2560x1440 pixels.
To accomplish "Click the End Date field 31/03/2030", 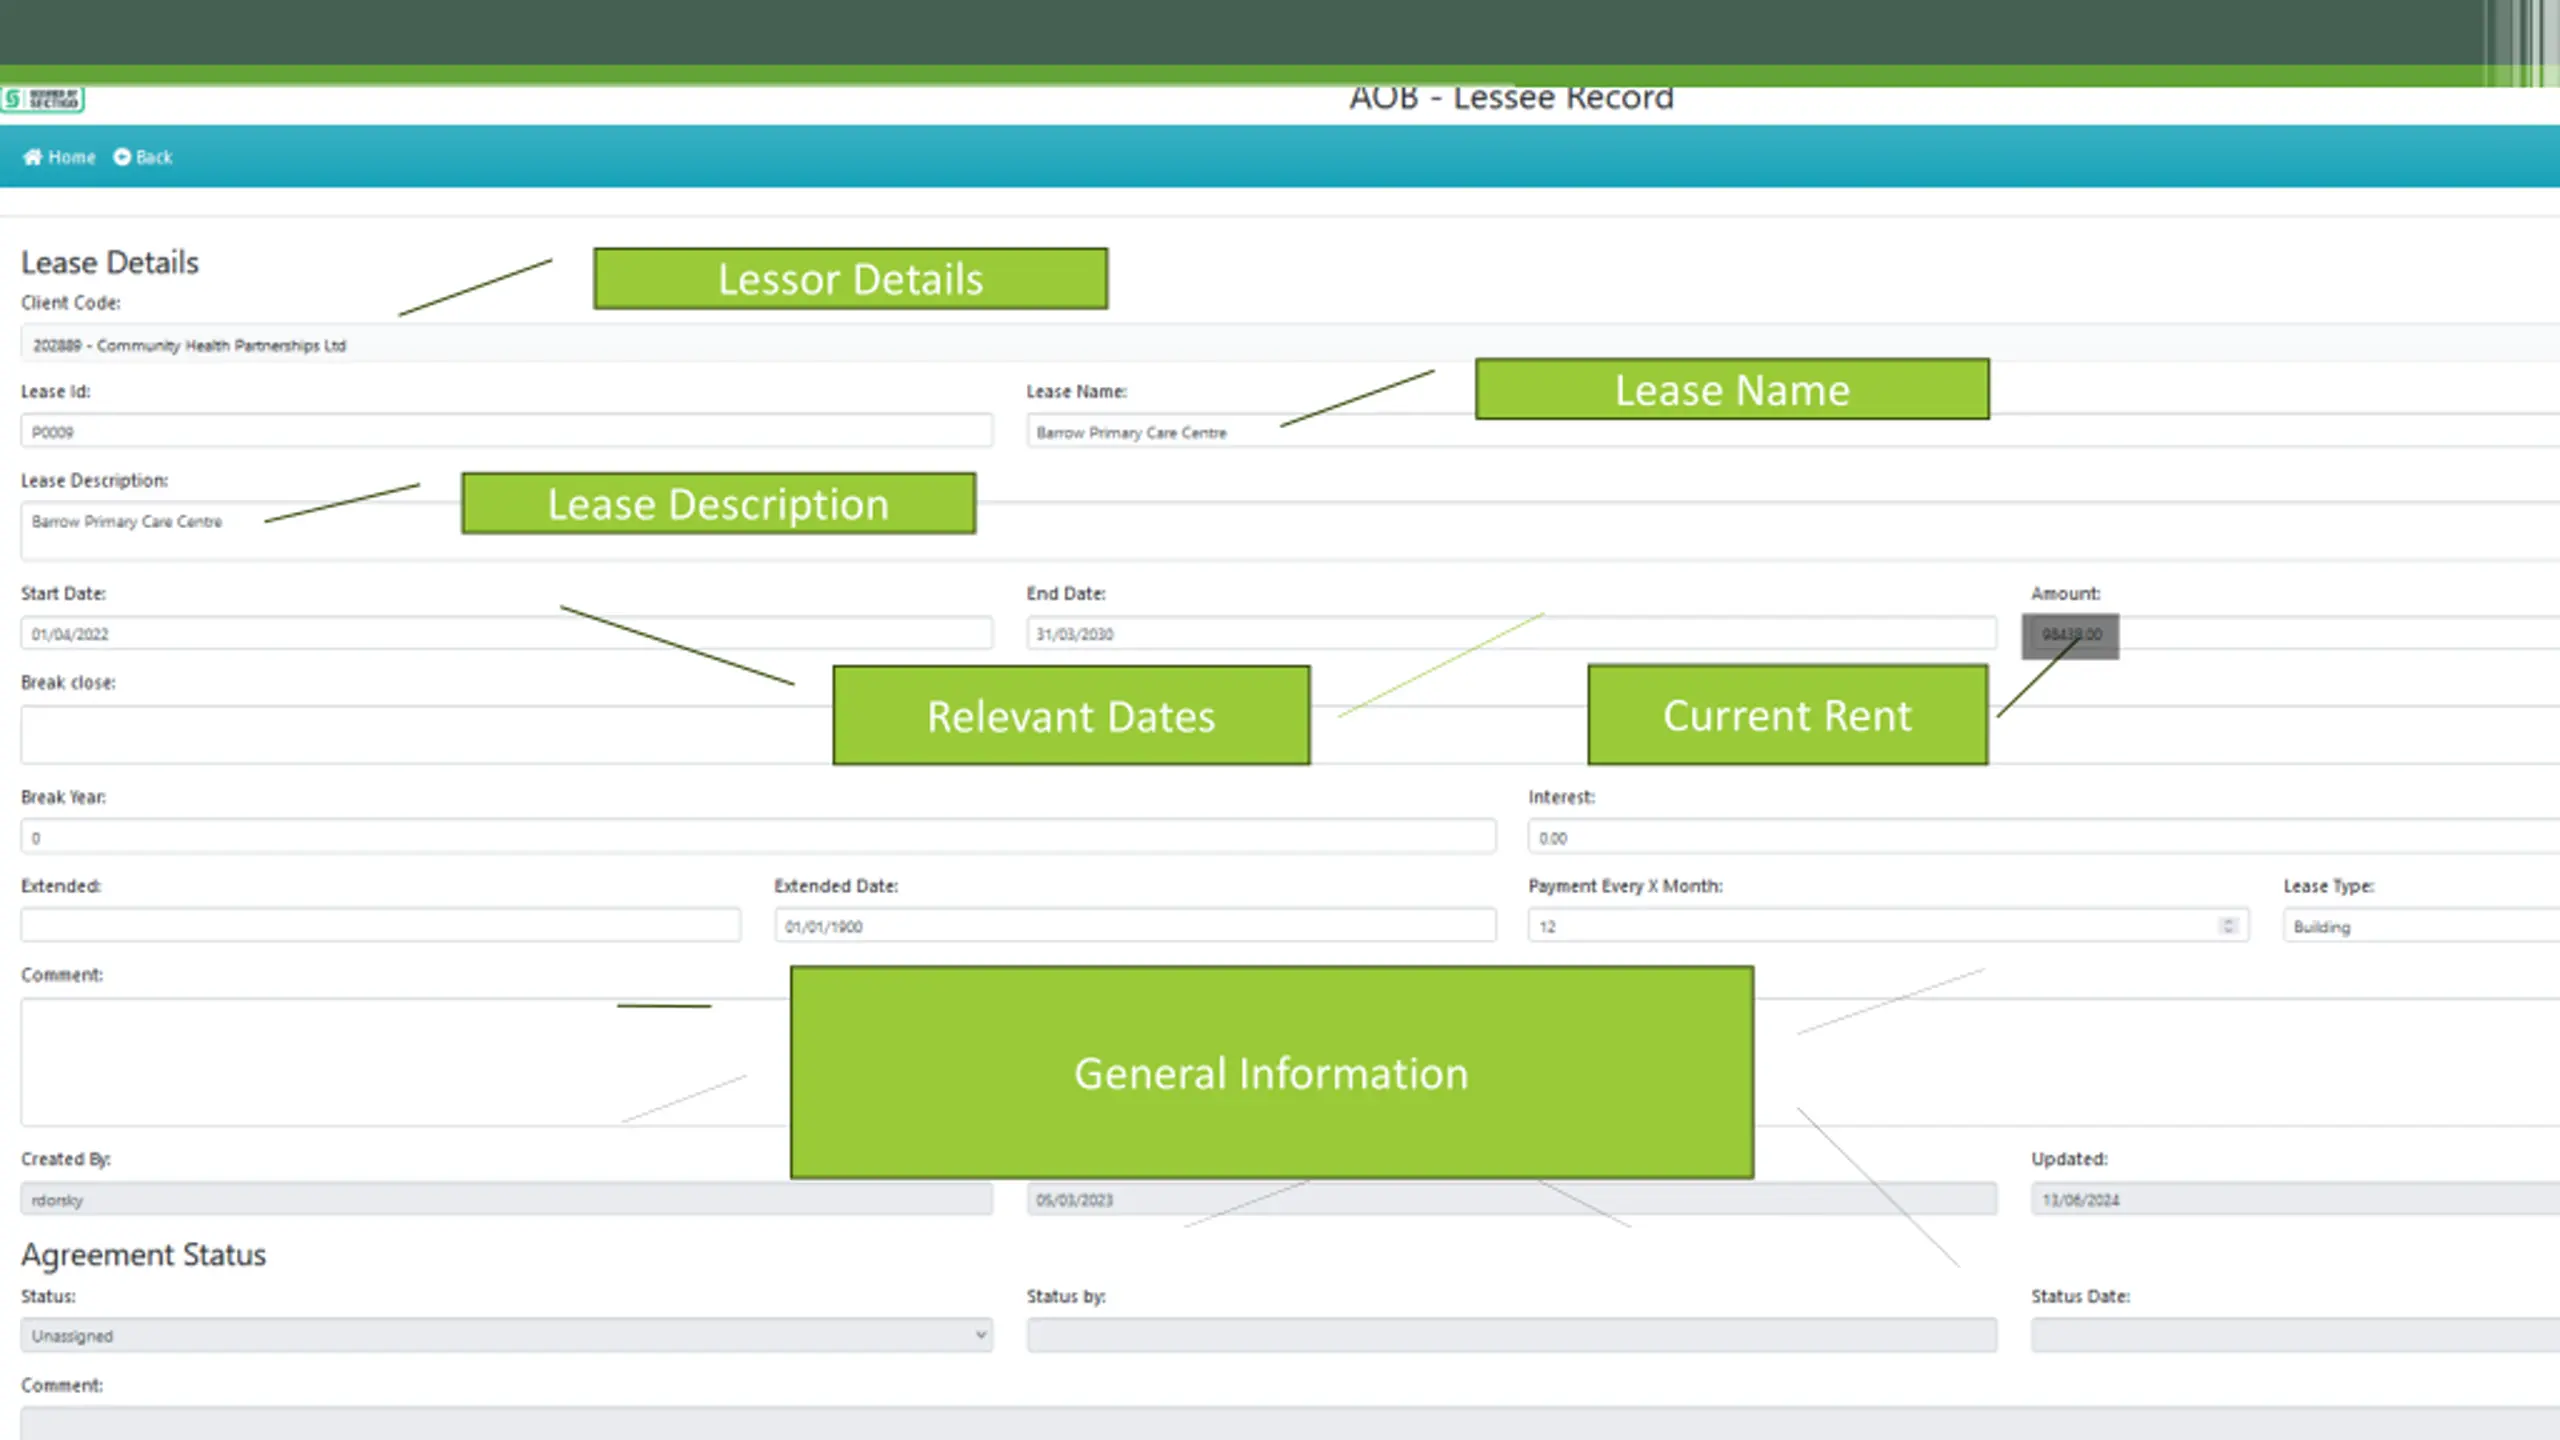I will click(1512, 634).
